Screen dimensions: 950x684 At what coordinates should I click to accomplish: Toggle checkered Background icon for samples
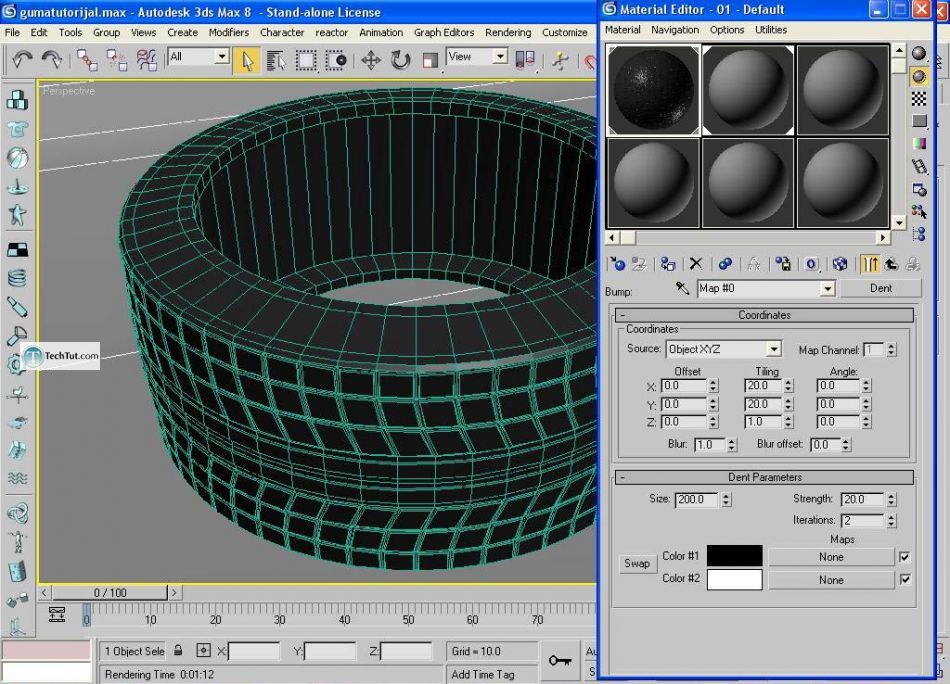tap(919, 99)
